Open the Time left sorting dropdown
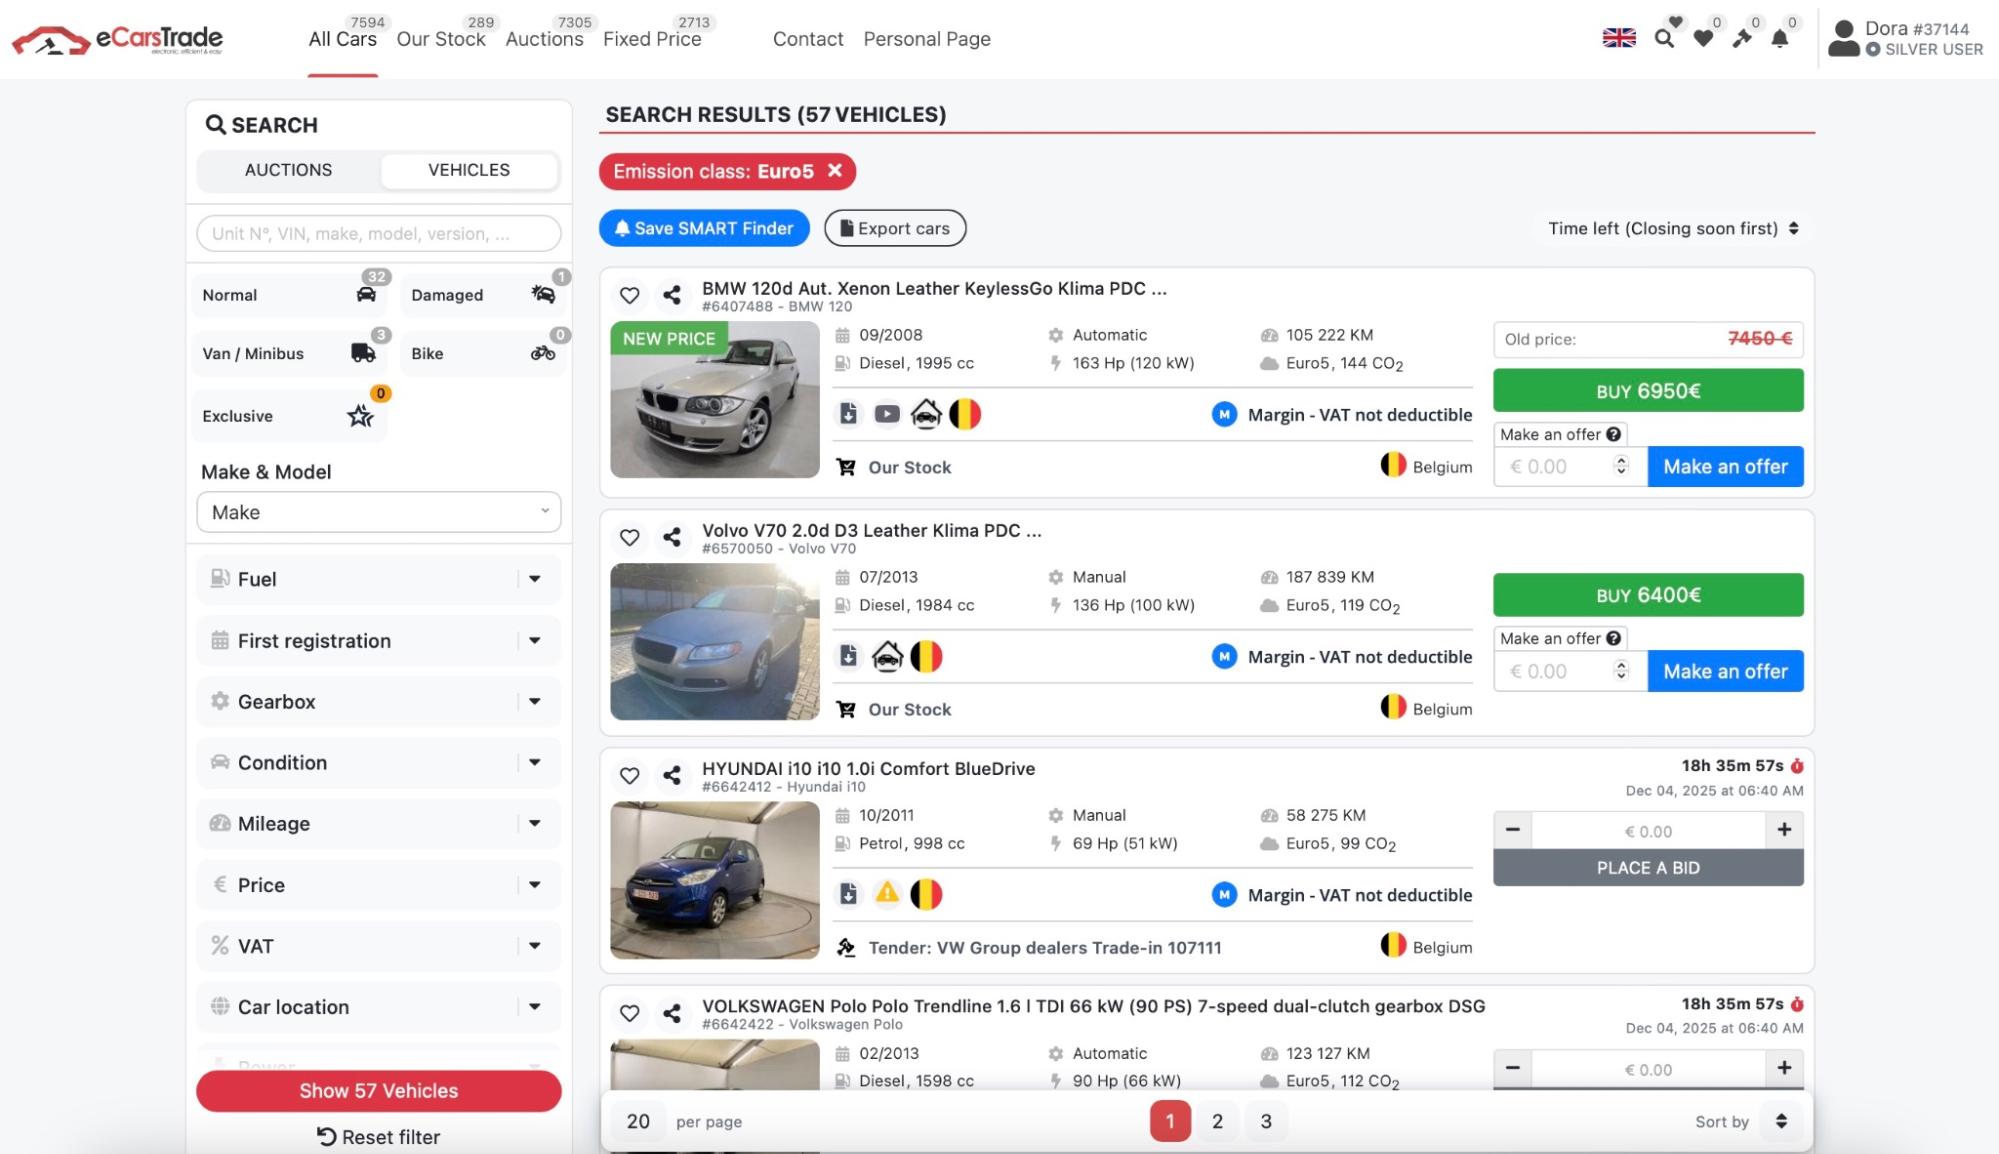The image size is (1999, 1154). [x=1672, y=228]
